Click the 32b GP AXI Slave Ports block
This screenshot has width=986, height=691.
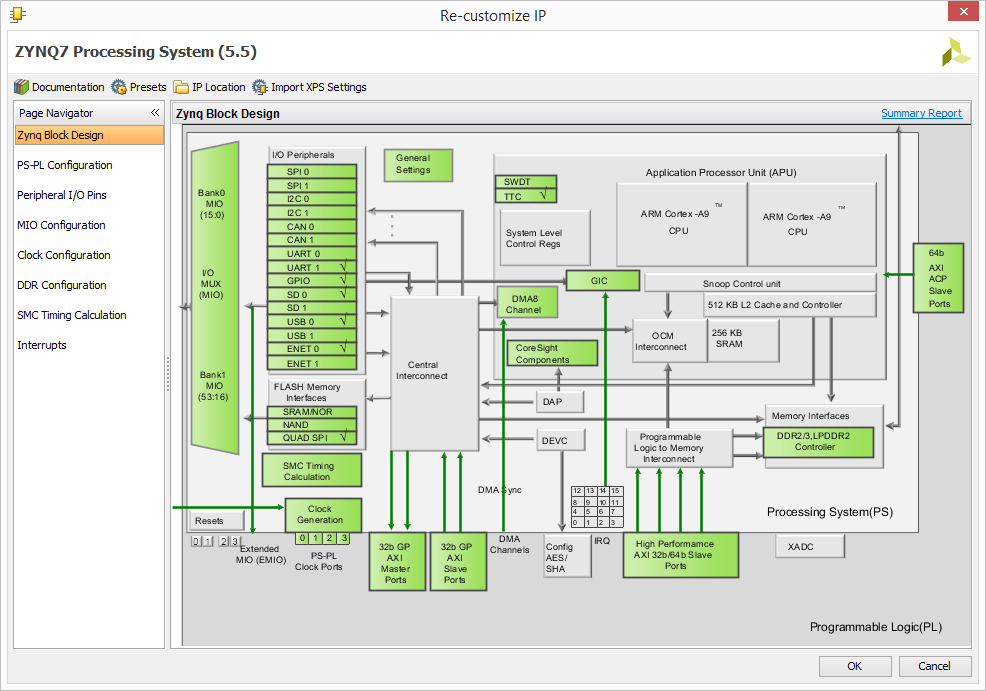[x=458, y=562]
